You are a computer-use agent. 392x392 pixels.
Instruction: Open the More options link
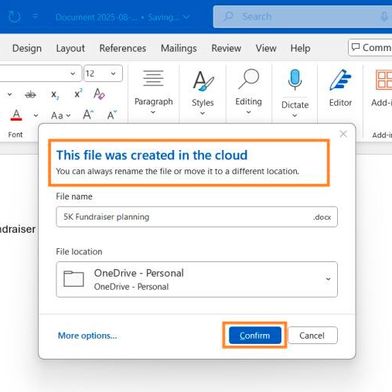(87, 335)
